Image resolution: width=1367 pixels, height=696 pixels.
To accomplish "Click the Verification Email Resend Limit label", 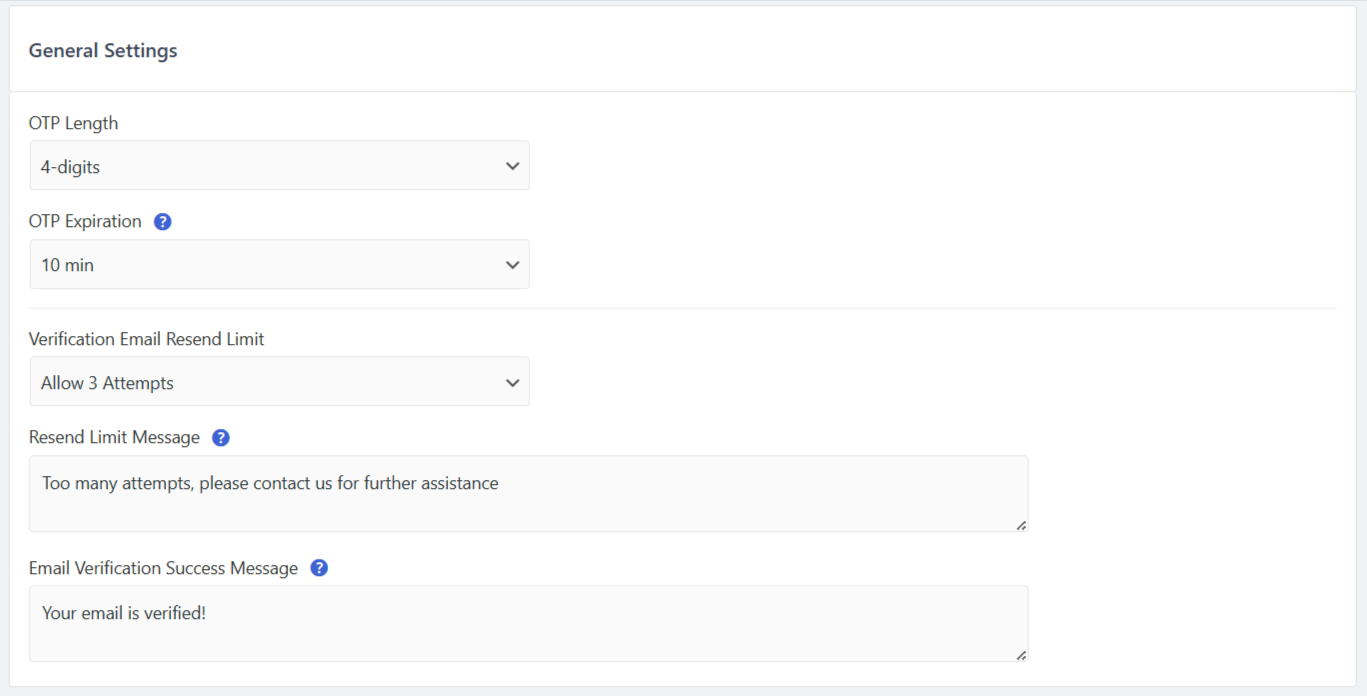I will [x=146, y=339].
